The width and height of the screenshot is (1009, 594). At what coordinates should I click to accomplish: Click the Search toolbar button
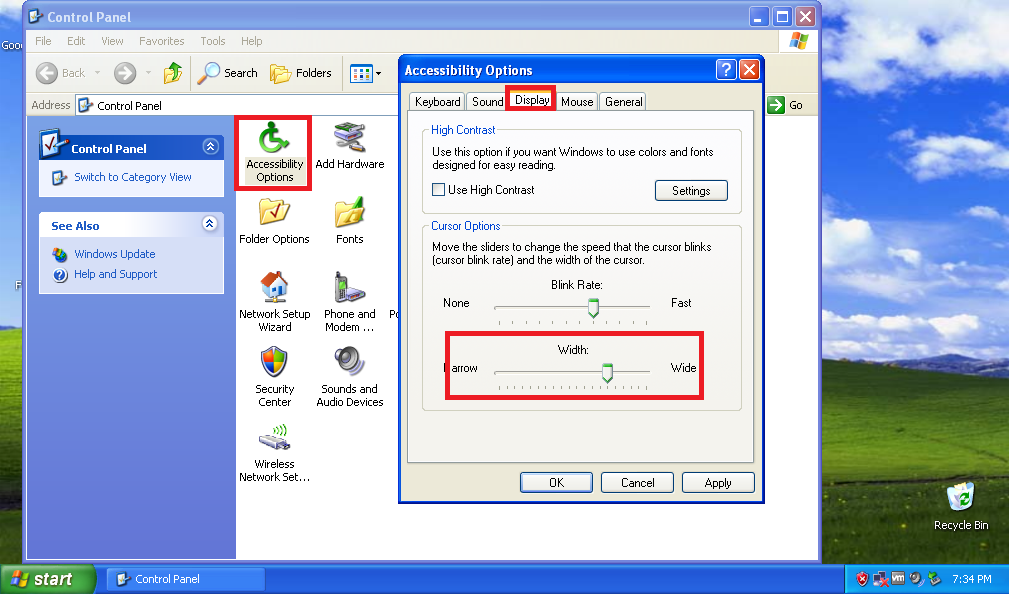(227, 73)
